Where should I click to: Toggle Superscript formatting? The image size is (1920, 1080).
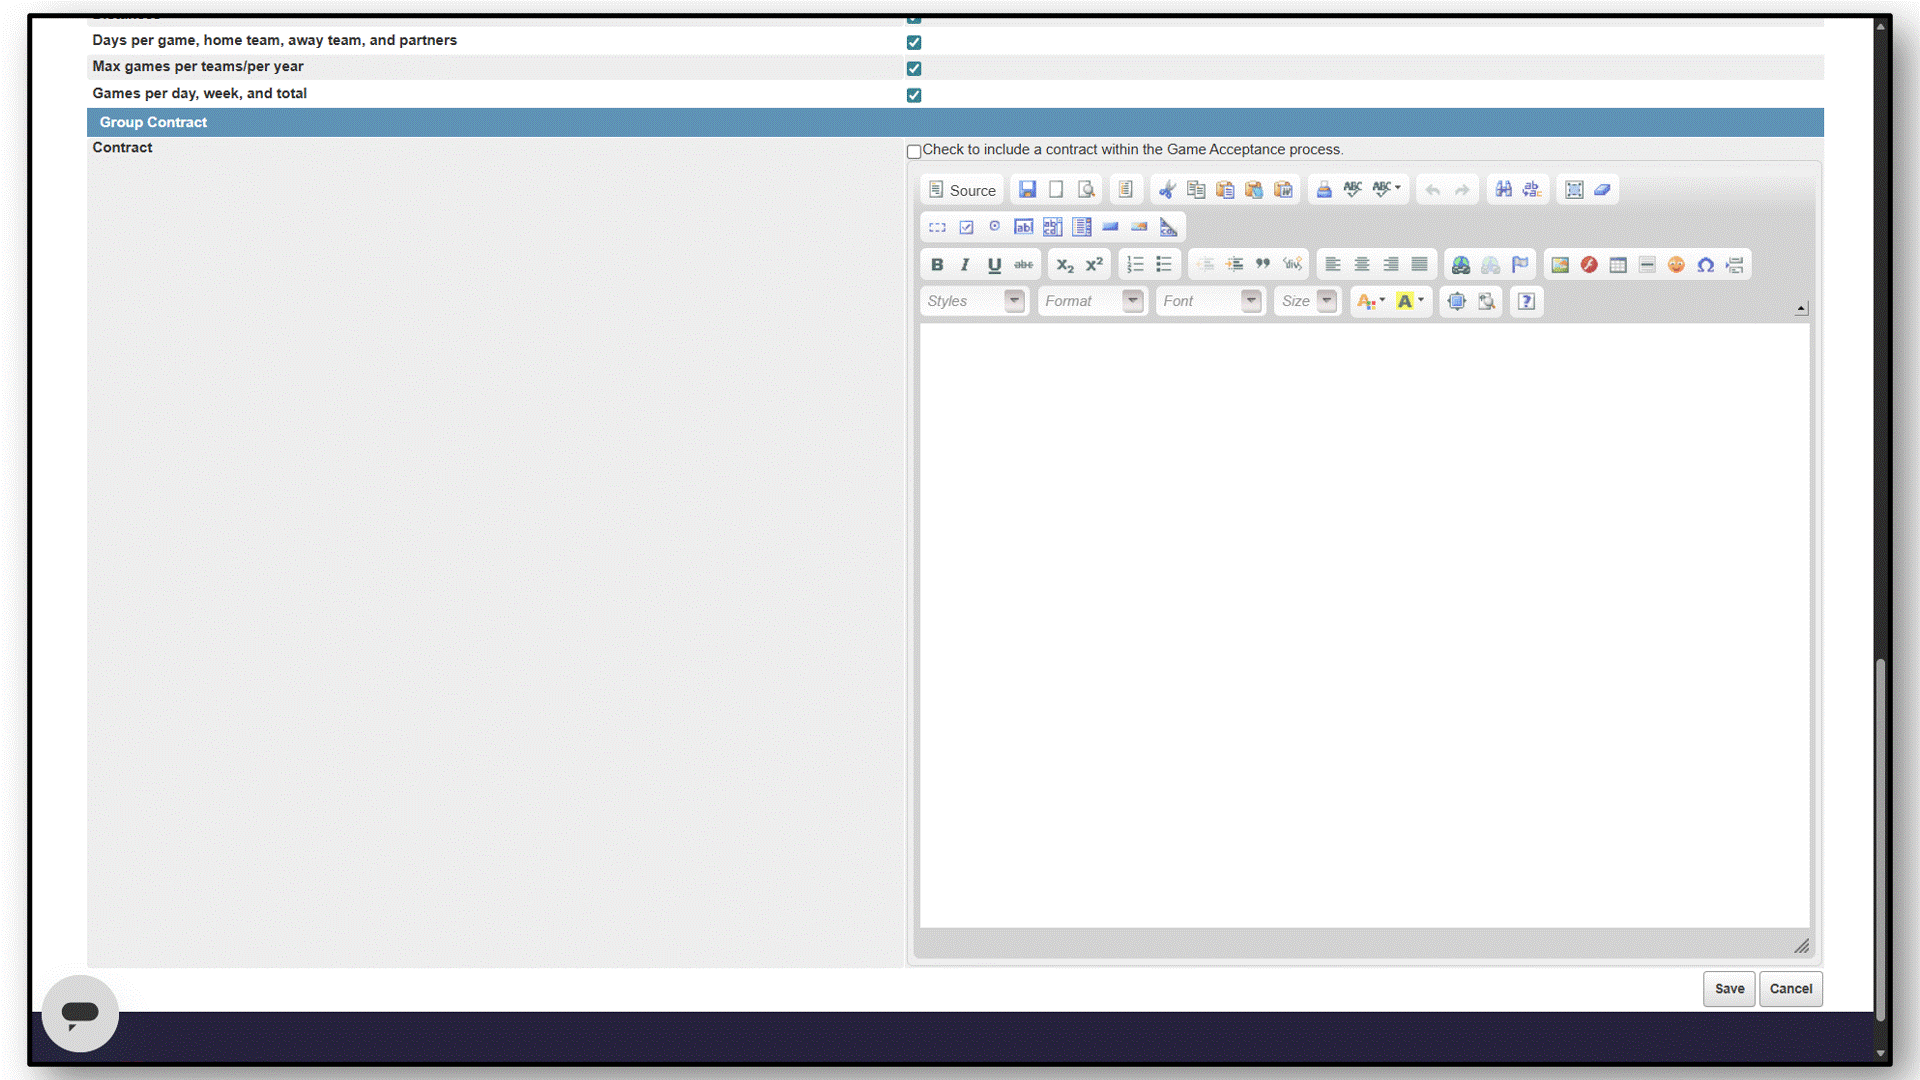(1094, 265)
